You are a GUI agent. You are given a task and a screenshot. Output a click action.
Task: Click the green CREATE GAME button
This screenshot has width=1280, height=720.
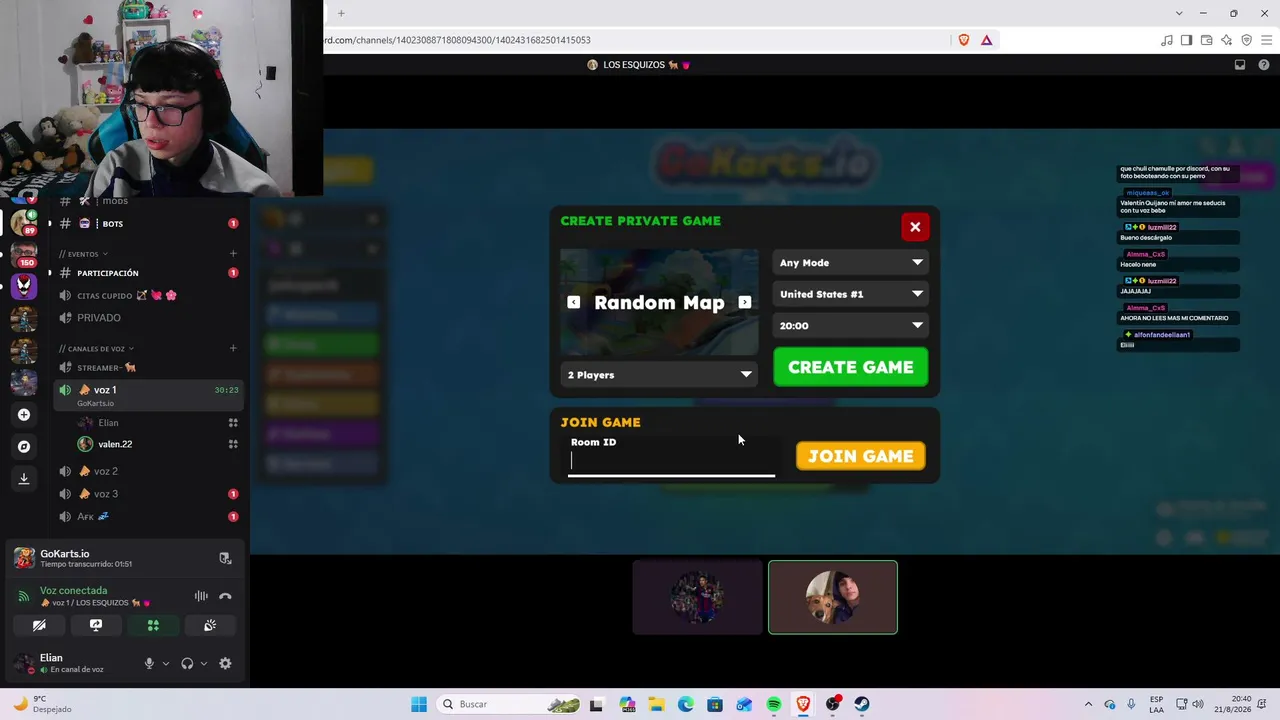[851, 367]
